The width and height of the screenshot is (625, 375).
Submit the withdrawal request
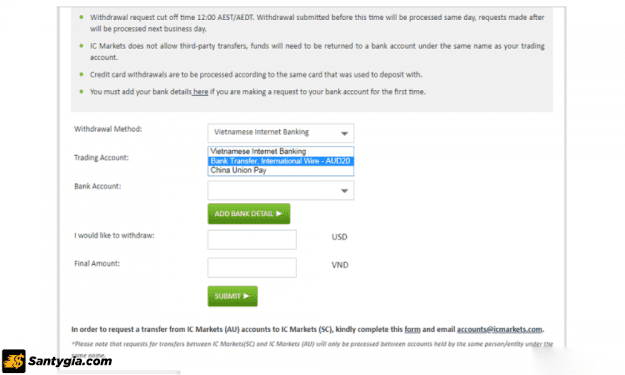pyautogui.click(x=232, y=296)
